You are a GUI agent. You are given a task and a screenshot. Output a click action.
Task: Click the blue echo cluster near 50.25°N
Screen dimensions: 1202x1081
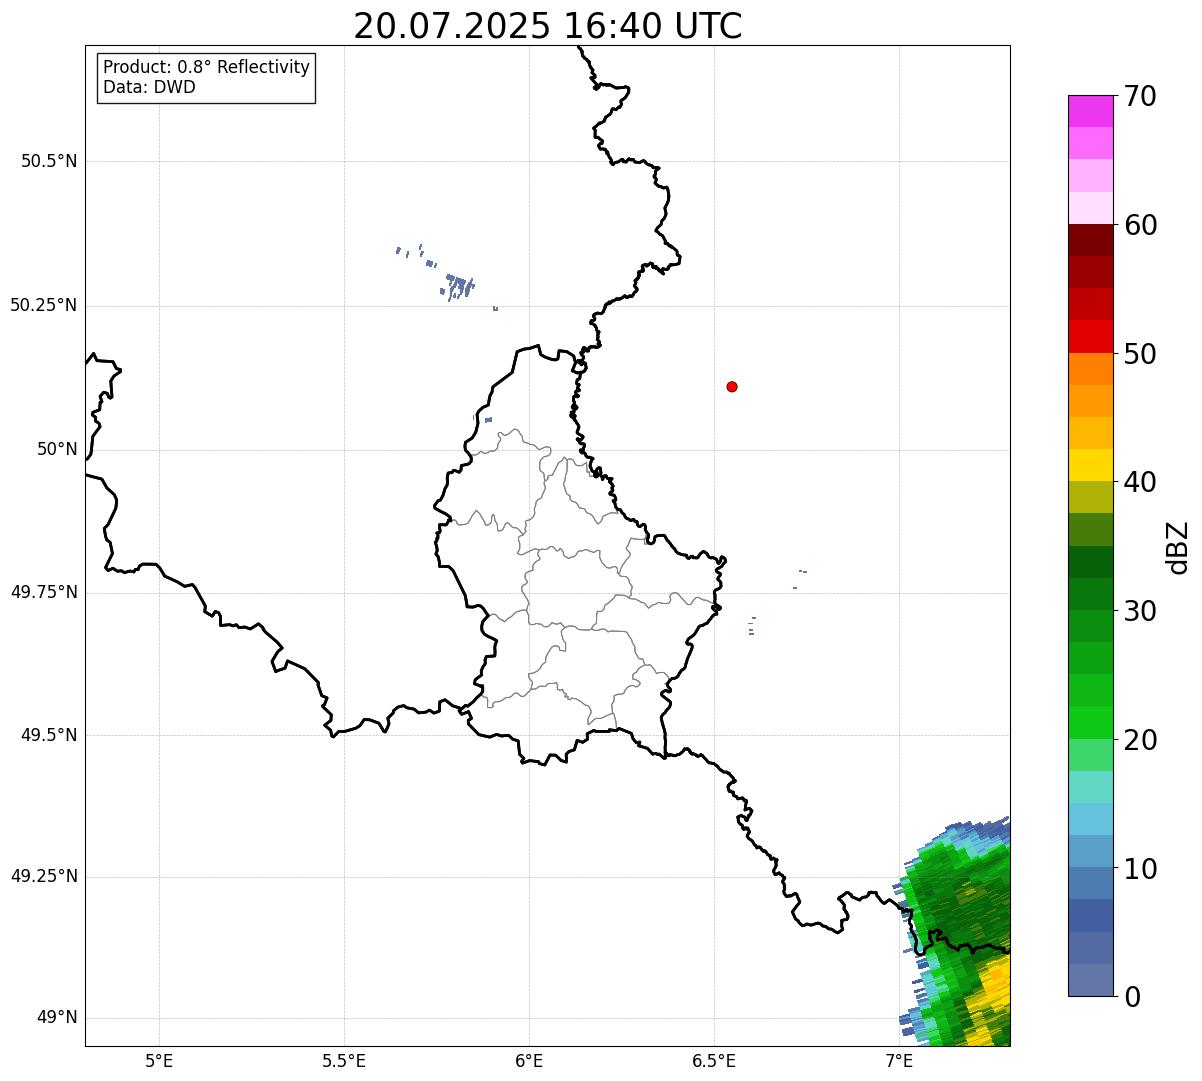(x=459, y=287)
